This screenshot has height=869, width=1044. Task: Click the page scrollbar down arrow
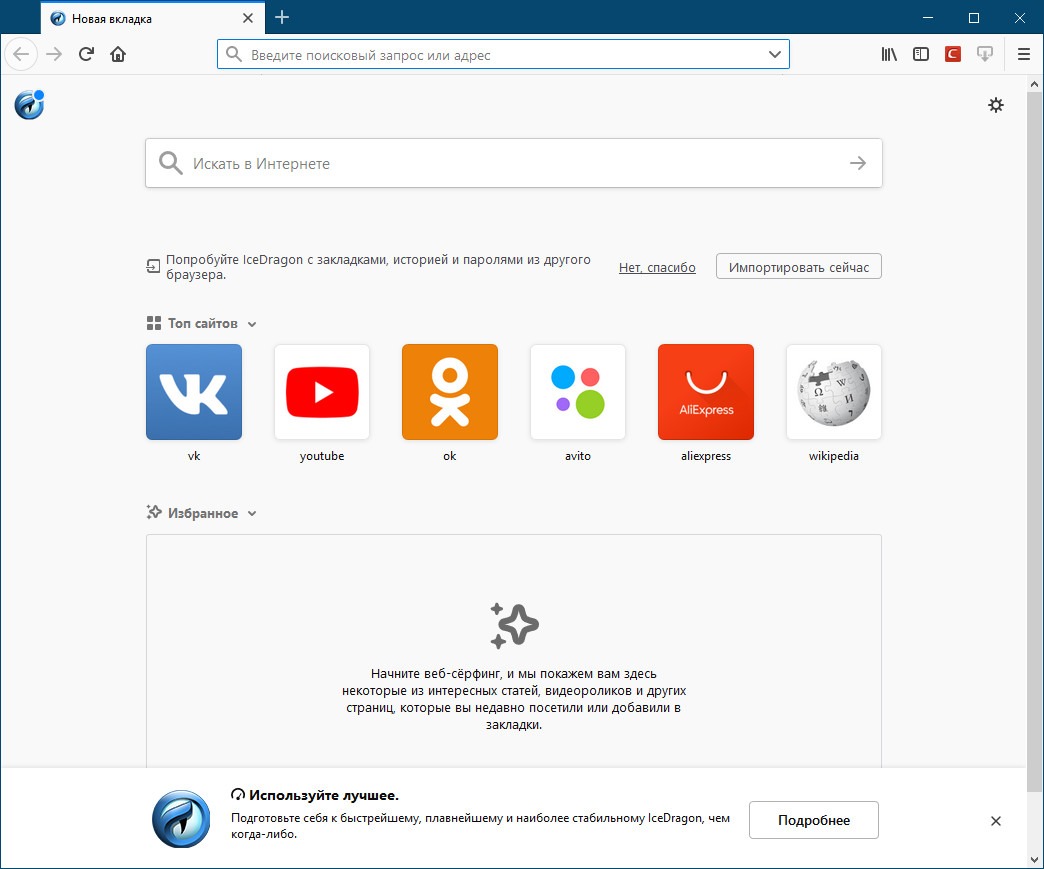click(1034, 859)
